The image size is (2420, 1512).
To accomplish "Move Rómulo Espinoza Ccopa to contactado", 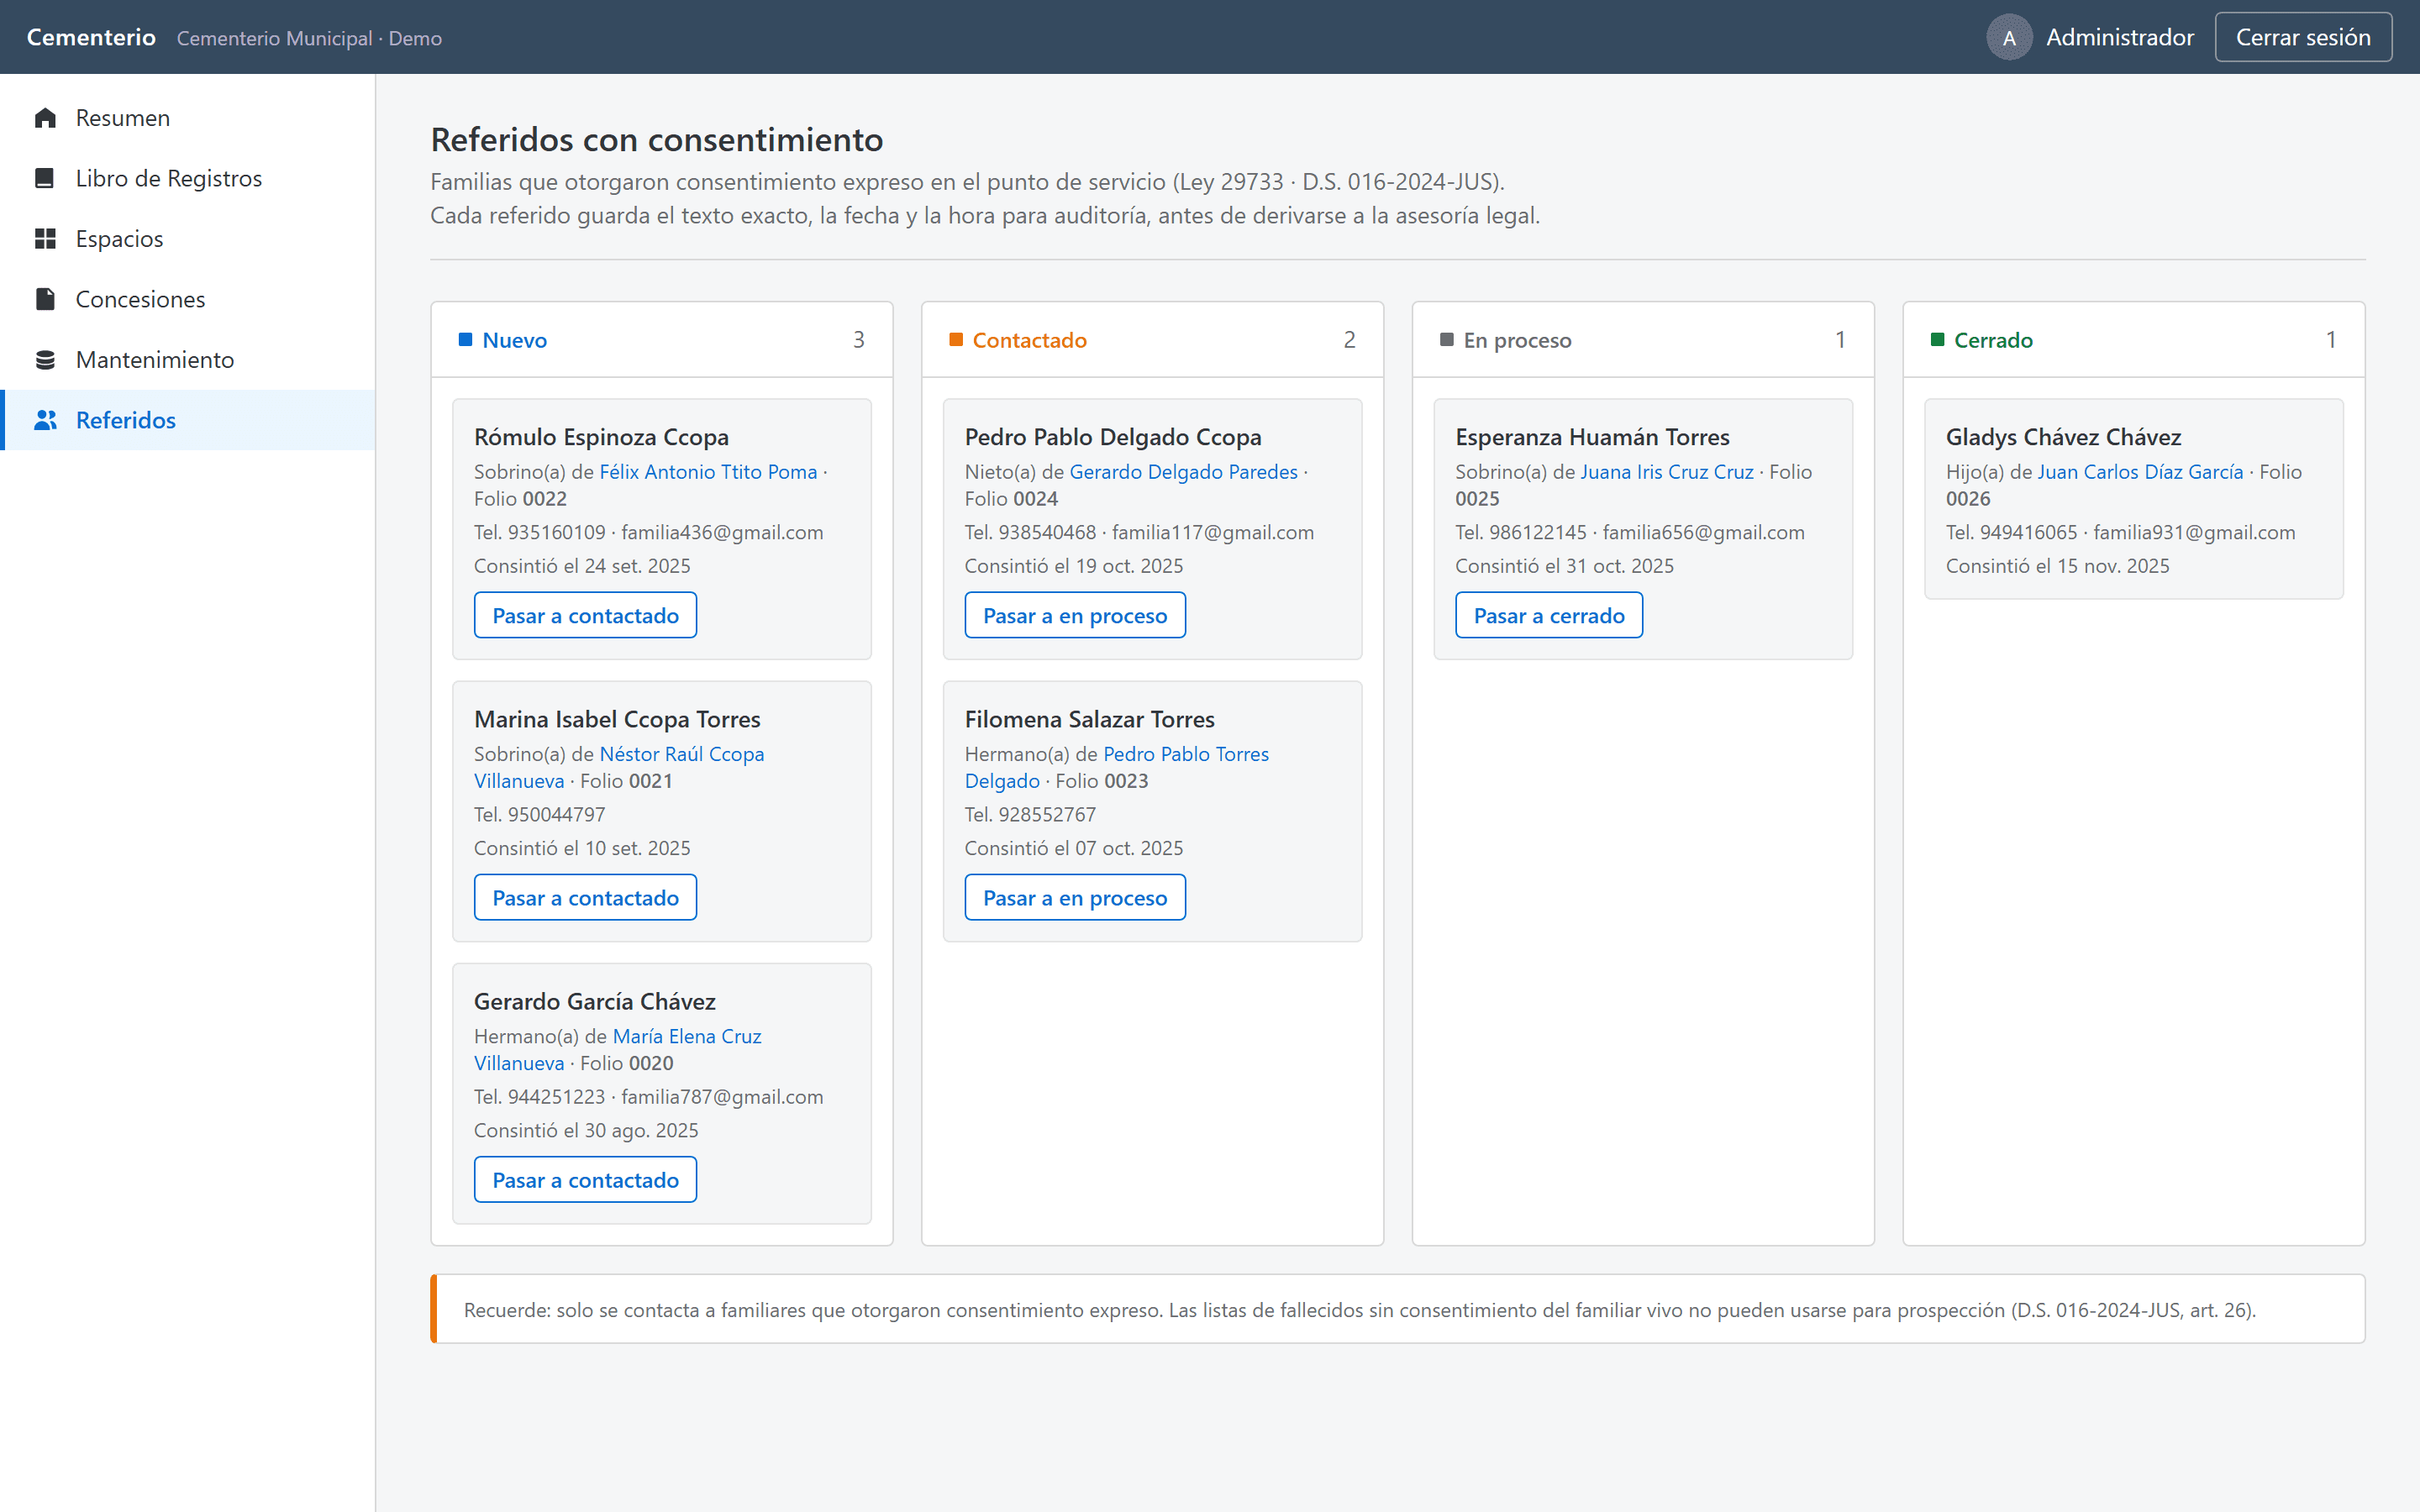I will pyautogui.click(x=585, y=615).
